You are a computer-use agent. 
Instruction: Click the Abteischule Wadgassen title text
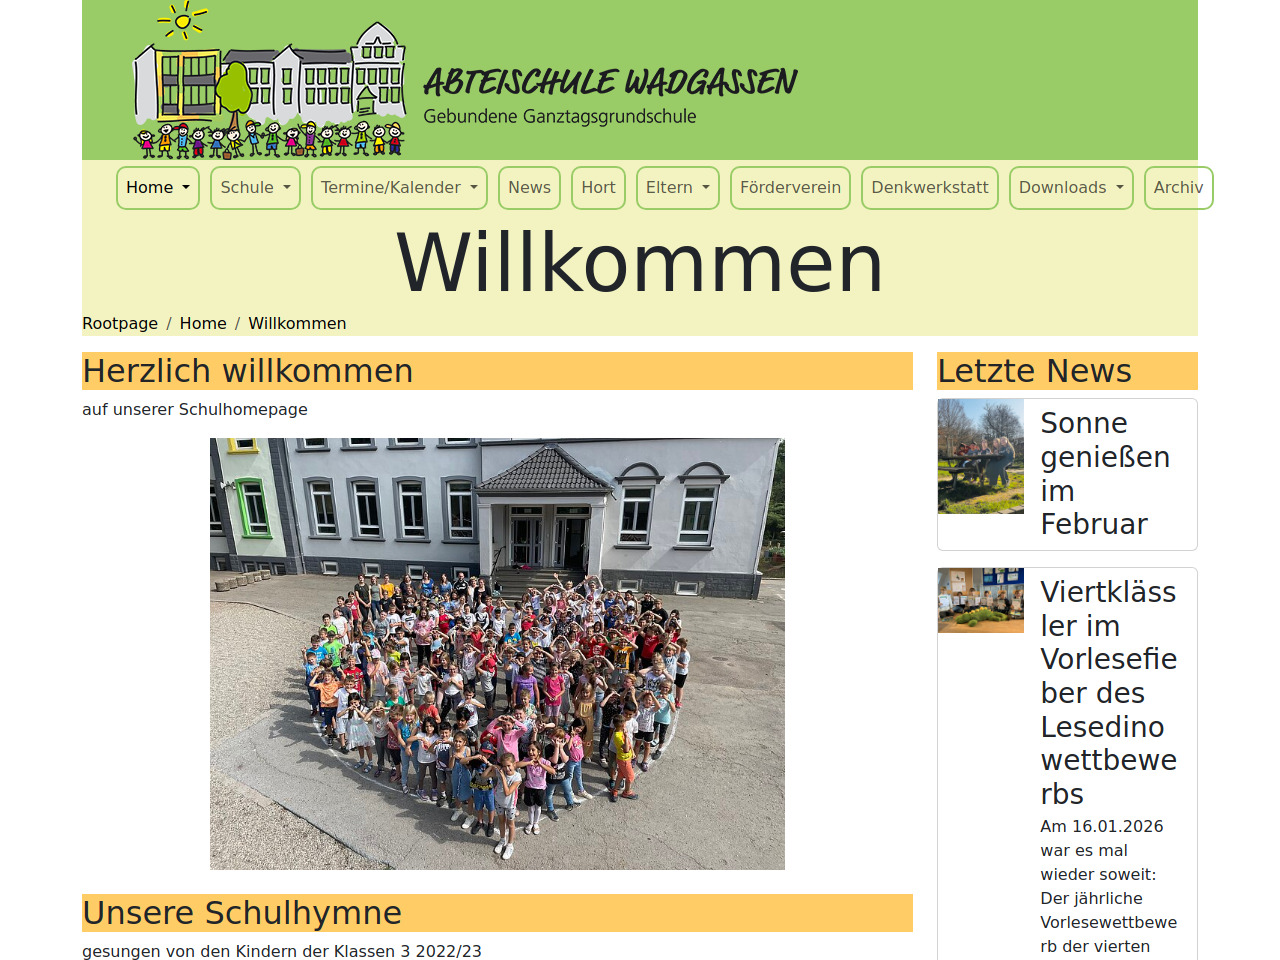[x=610, y=82]
